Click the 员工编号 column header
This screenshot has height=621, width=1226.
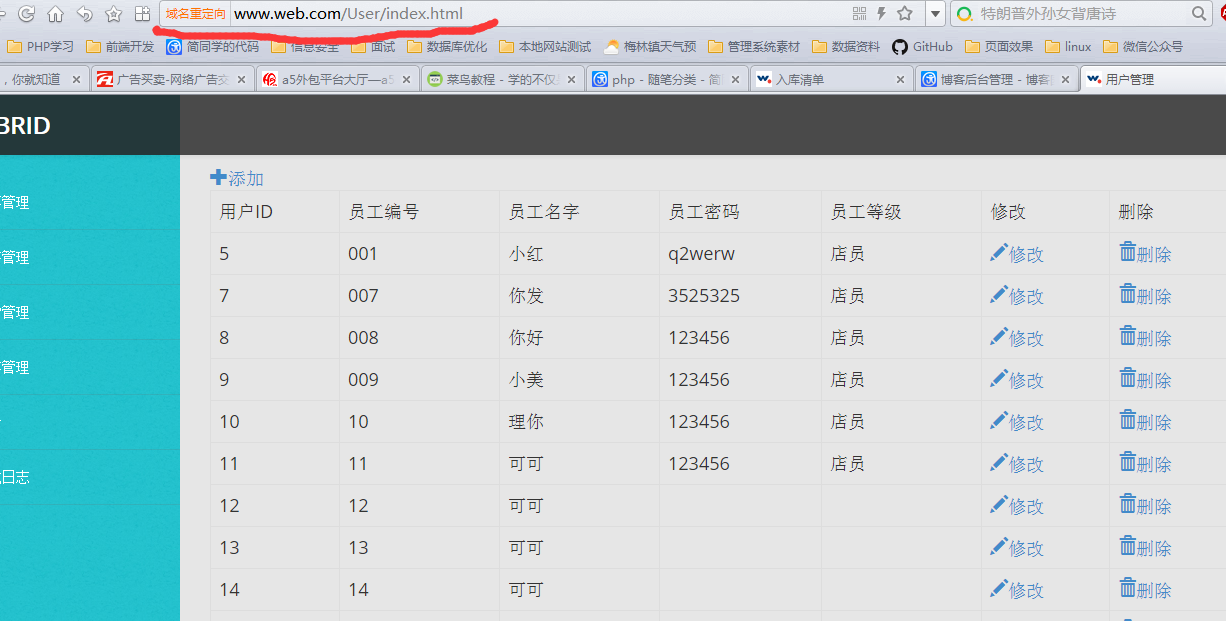383,211
